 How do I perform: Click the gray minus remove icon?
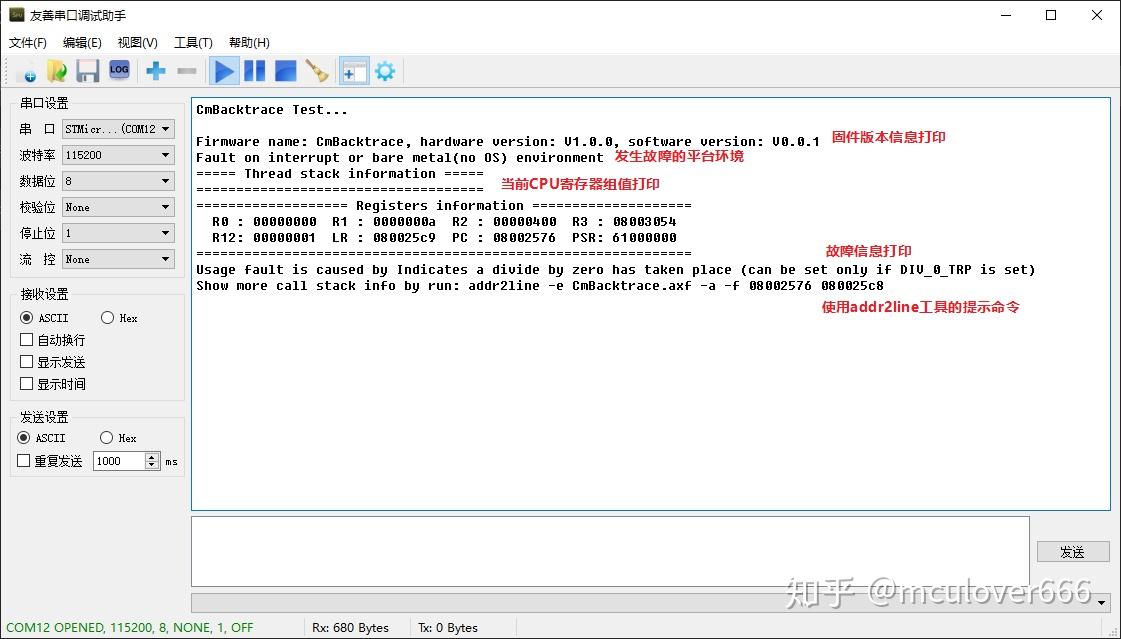point(187,71)
